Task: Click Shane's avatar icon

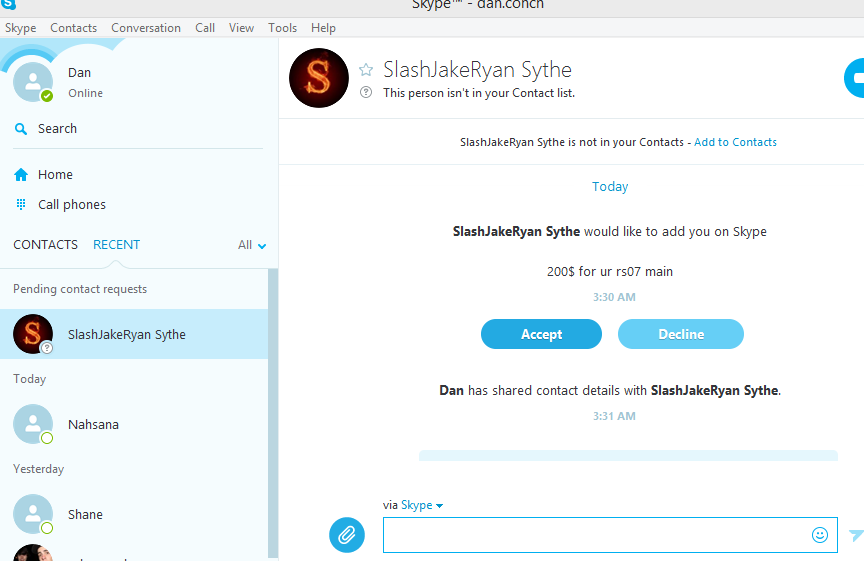Action: pyautogui.click(x=33, y=514)
